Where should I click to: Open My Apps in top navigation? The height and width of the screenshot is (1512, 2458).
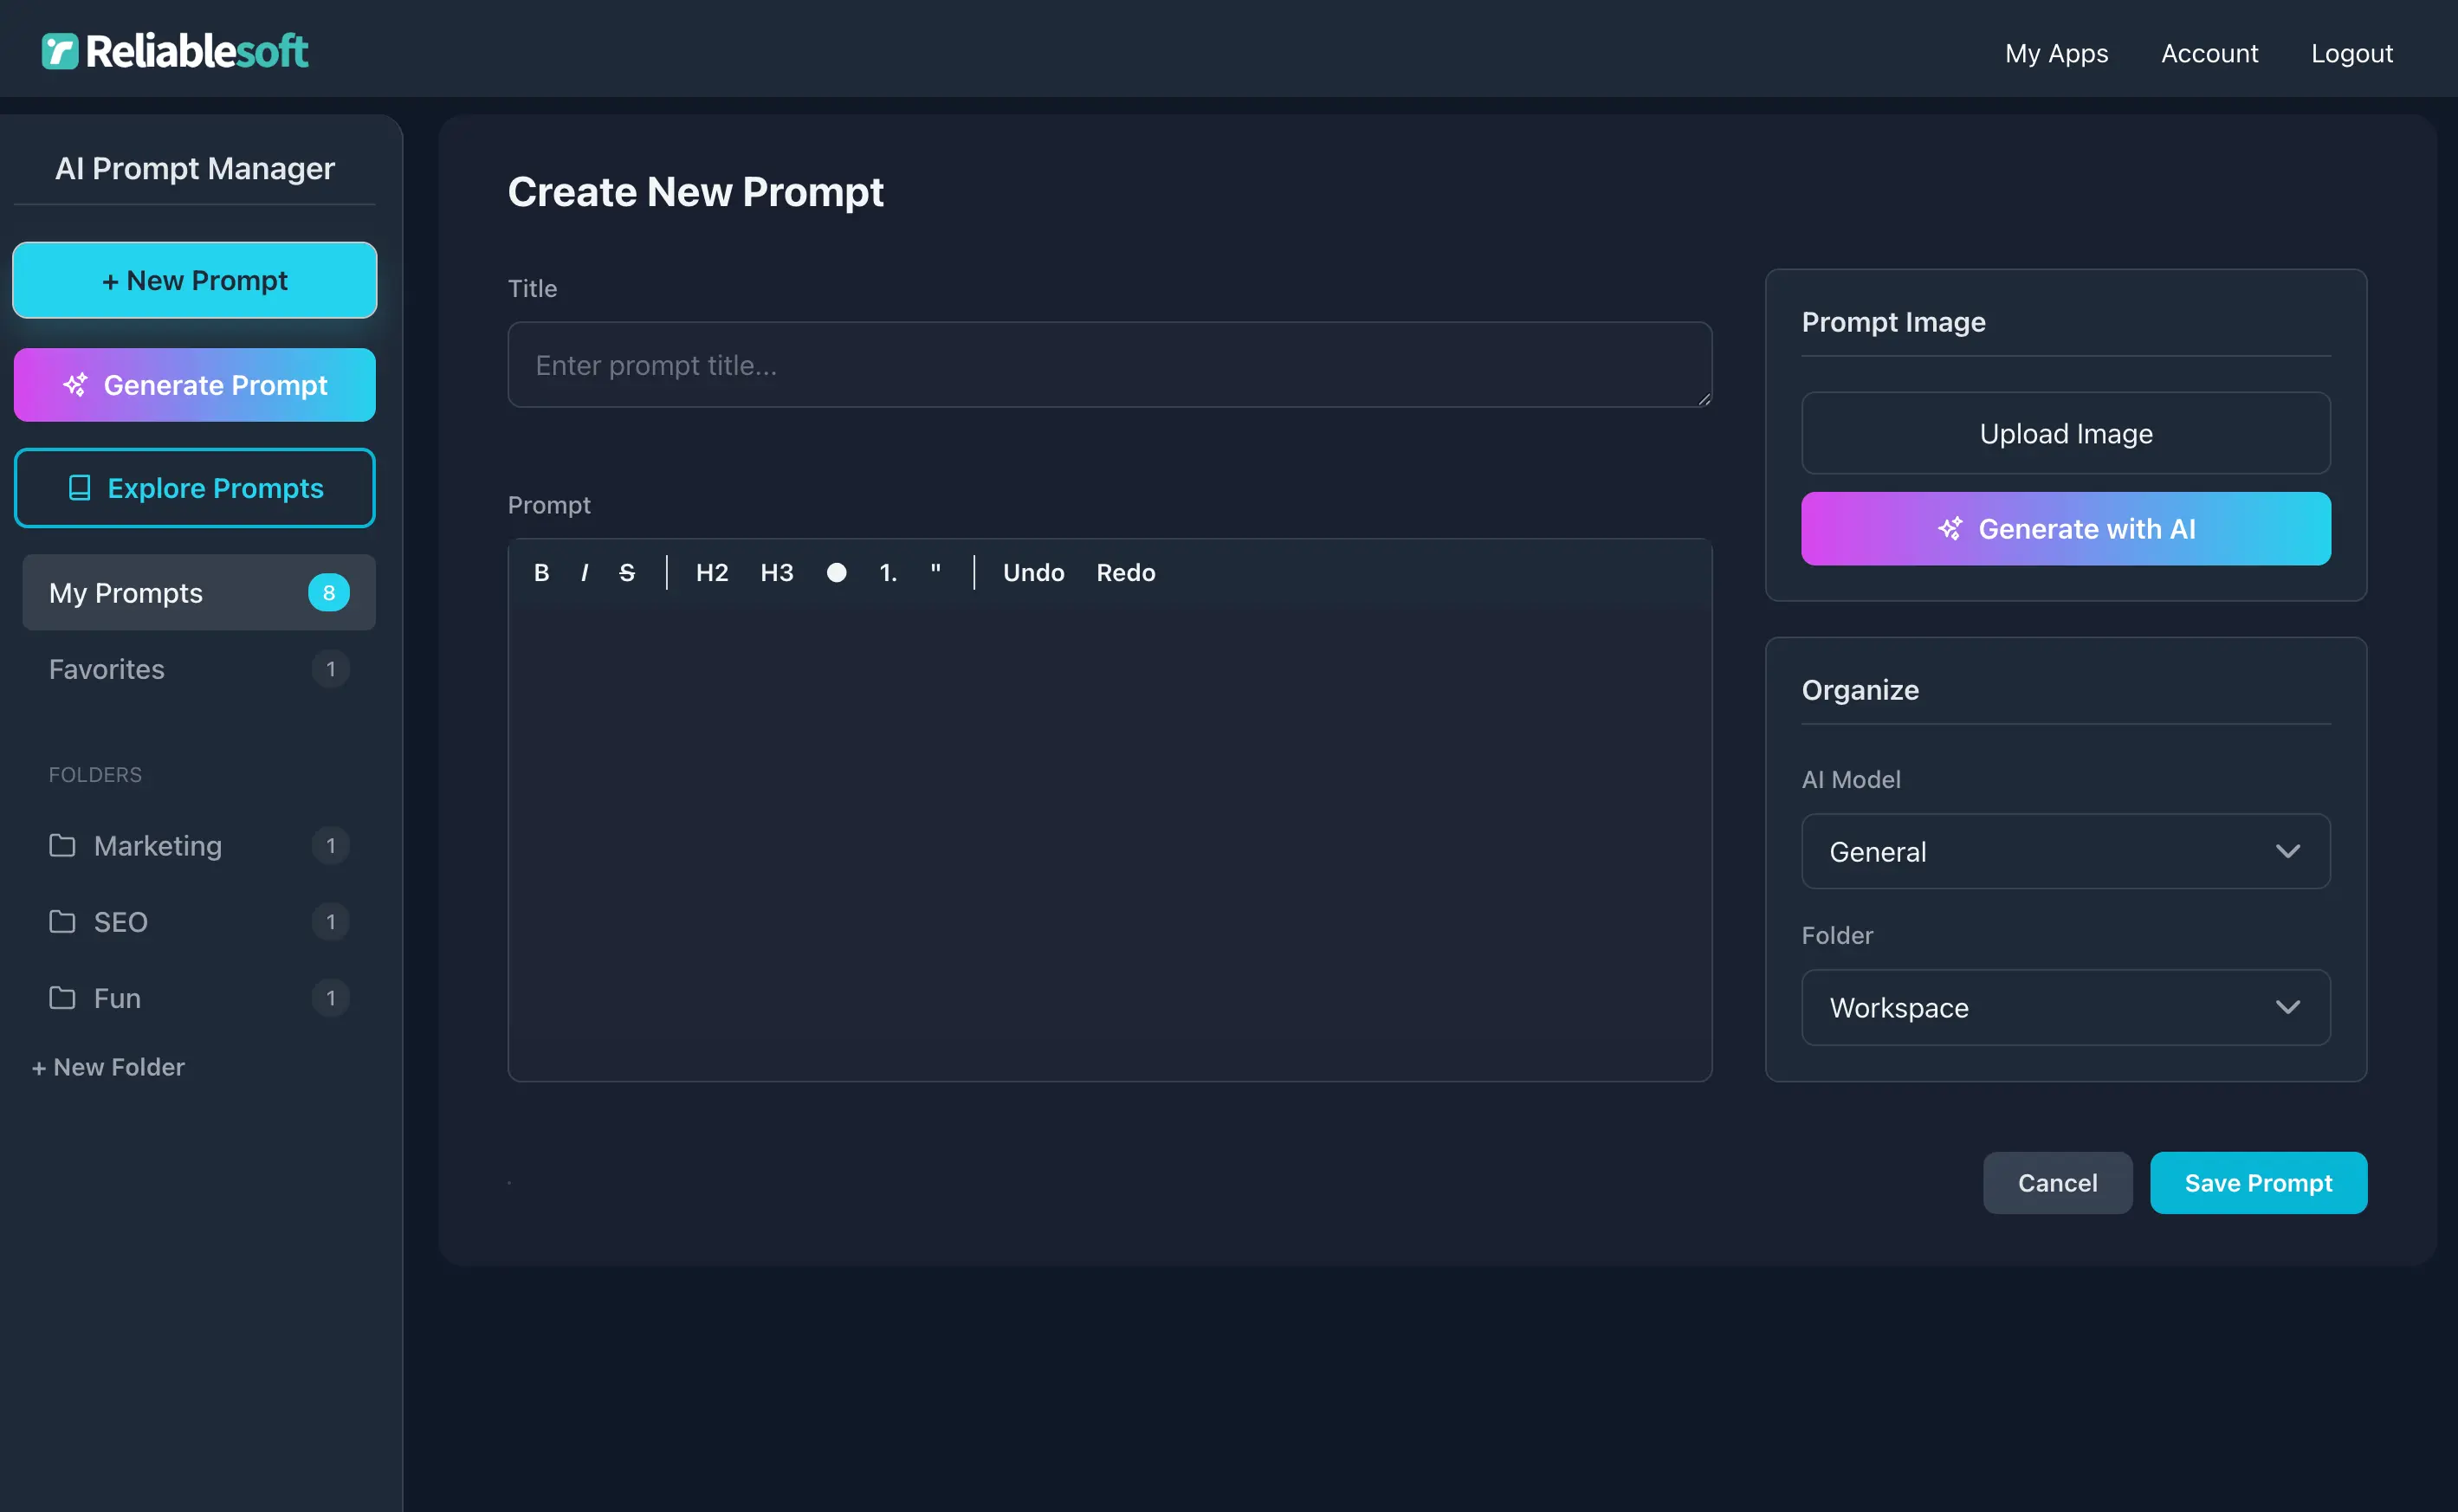click(x=2056, y=53)
